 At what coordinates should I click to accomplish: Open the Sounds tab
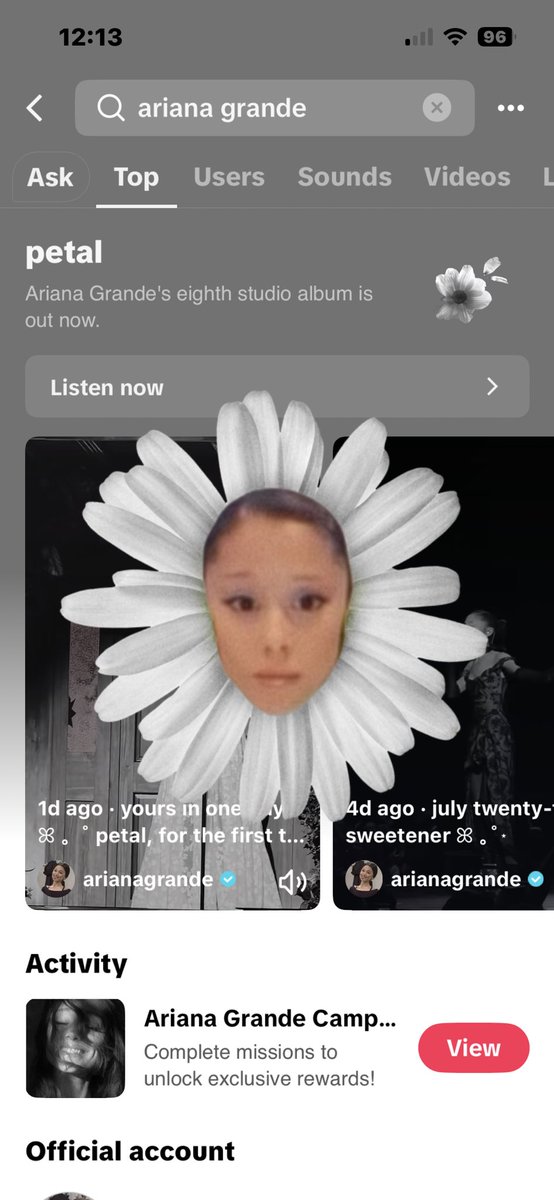click(344, 178)
